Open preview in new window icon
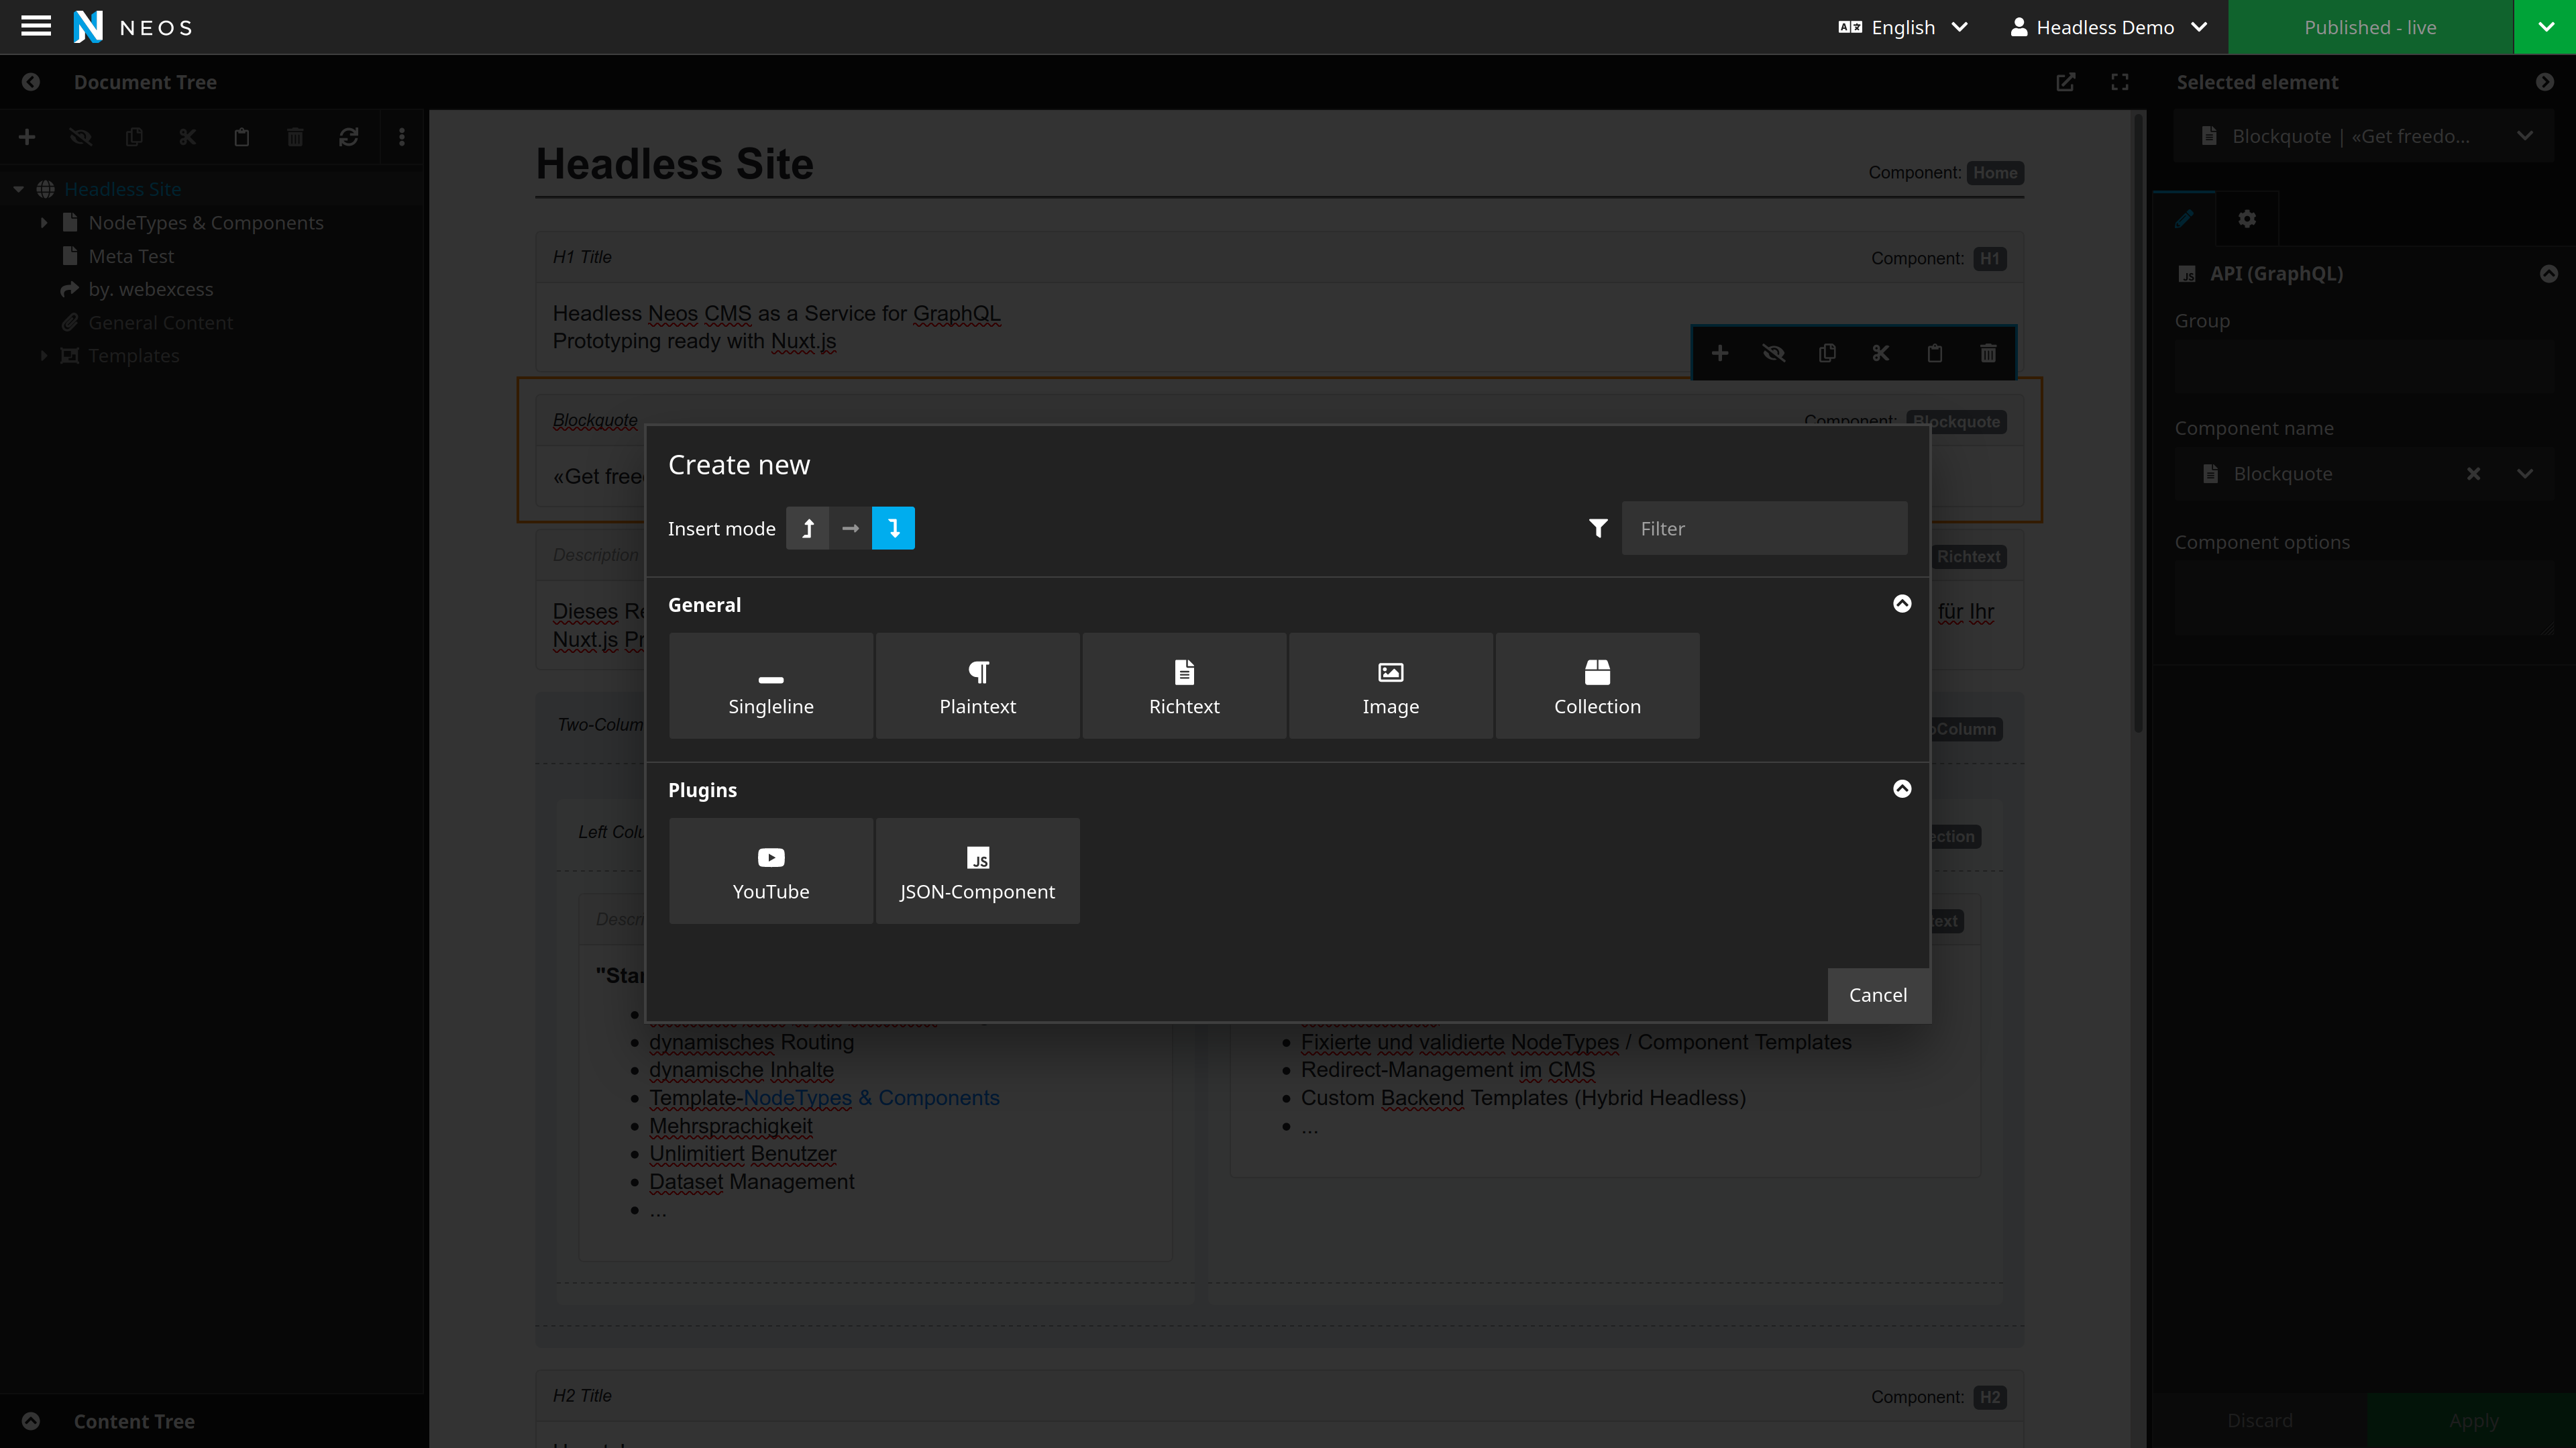Viewport: 2576px width, 1448px height. coord(2066,82)
